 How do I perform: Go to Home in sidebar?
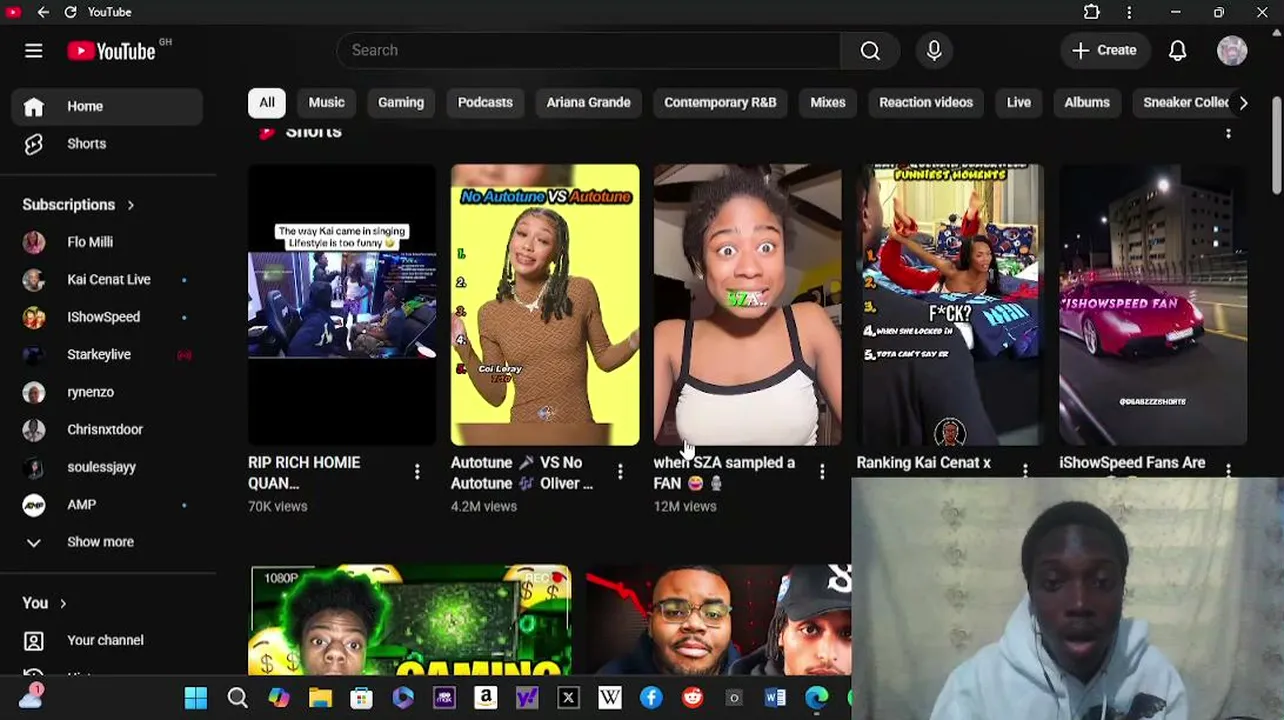pyautogui.click(x=107, y=106)
